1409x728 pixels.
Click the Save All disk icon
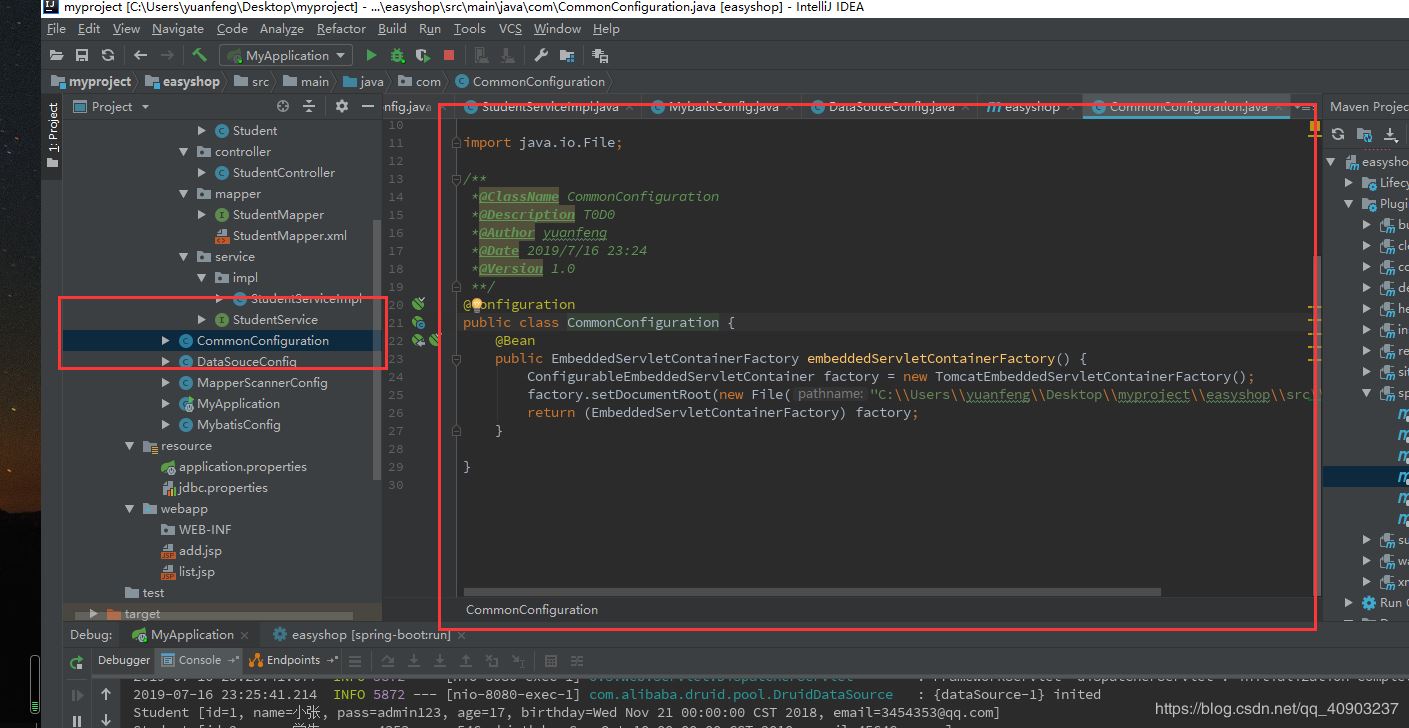pos(82,56)
